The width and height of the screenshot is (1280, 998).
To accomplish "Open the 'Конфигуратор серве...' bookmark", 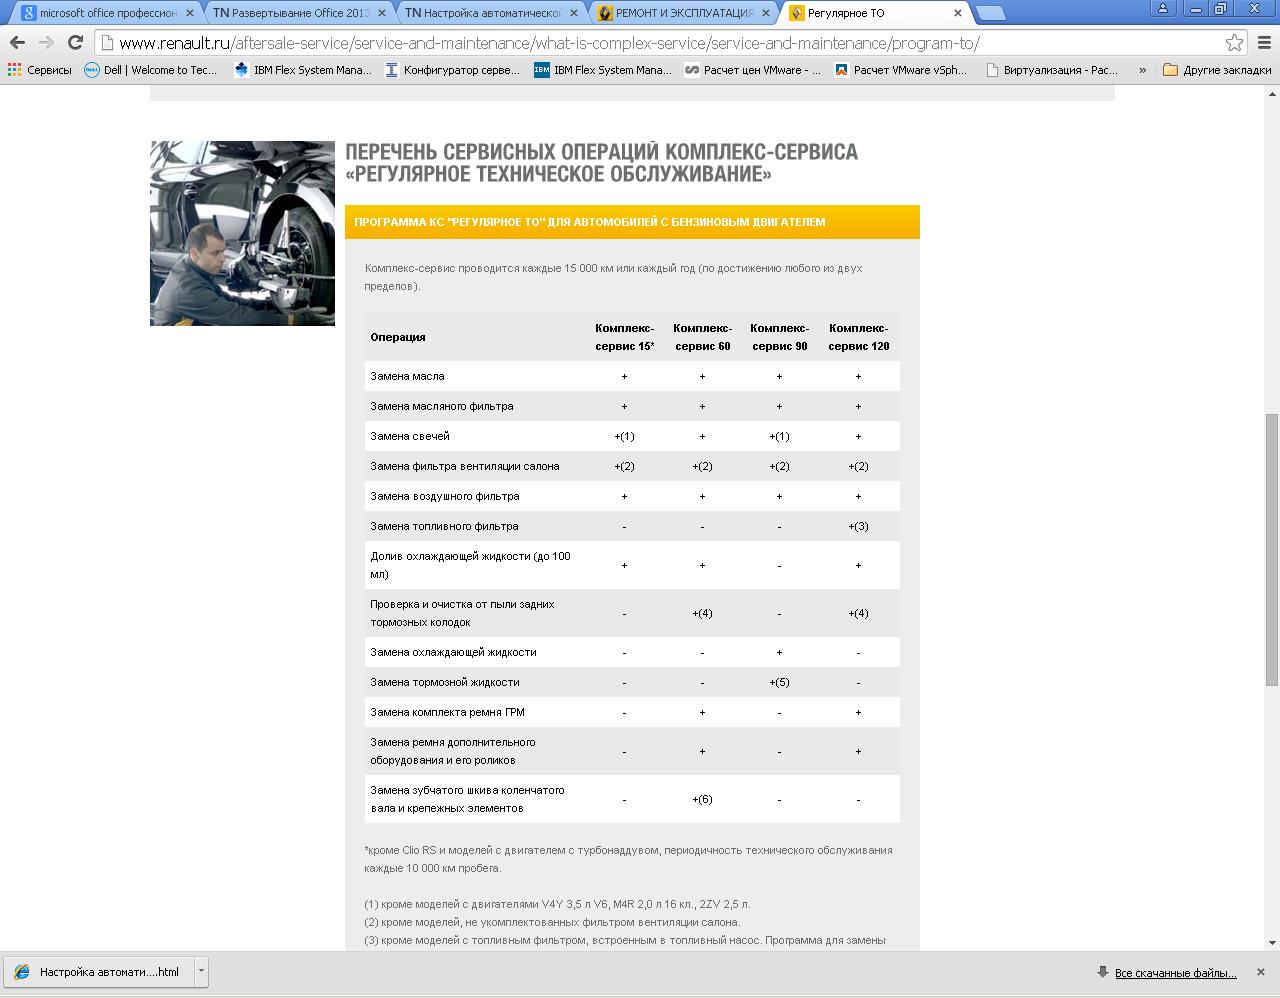I will (453, 70).
